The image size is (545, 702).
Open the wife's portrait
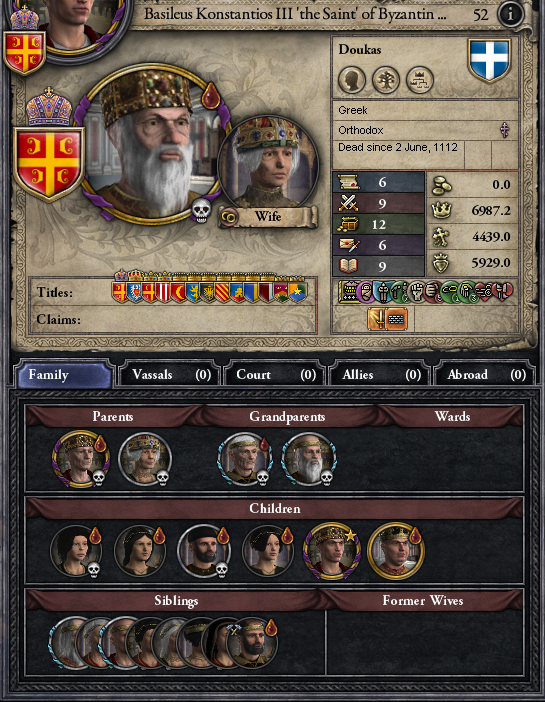(269, 161)
